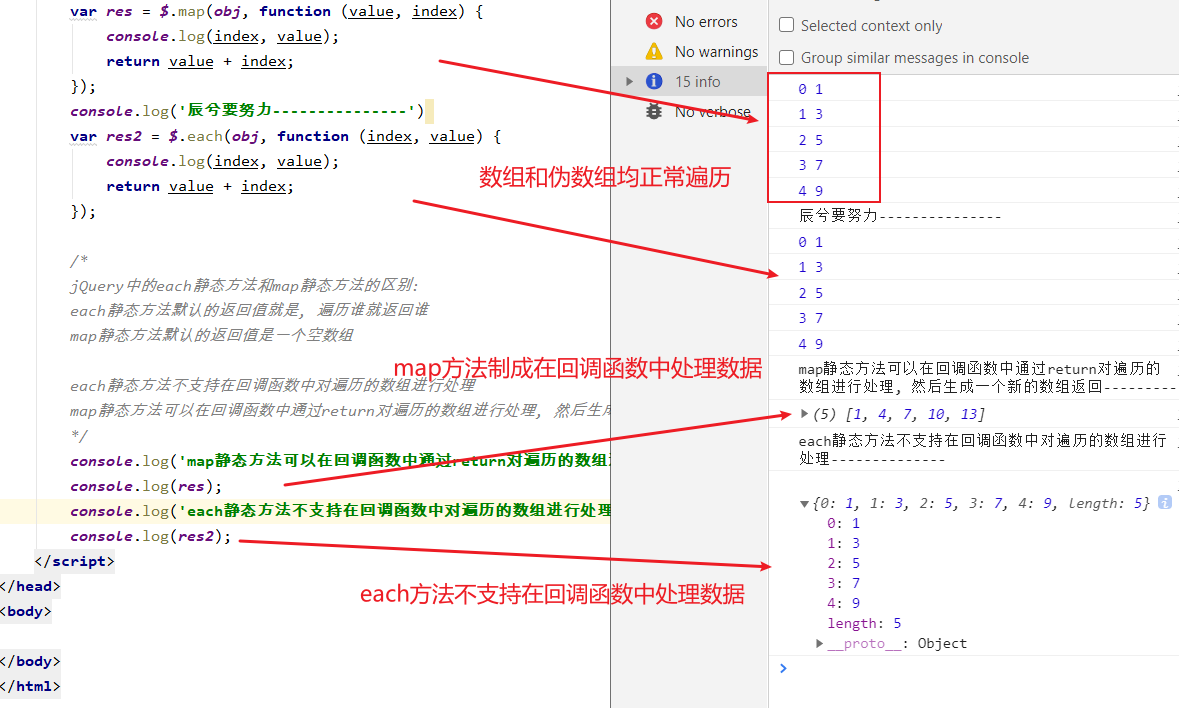Click the red No errors icon
The width and height of the screenshot is (1179, 708).
point(654,21)
